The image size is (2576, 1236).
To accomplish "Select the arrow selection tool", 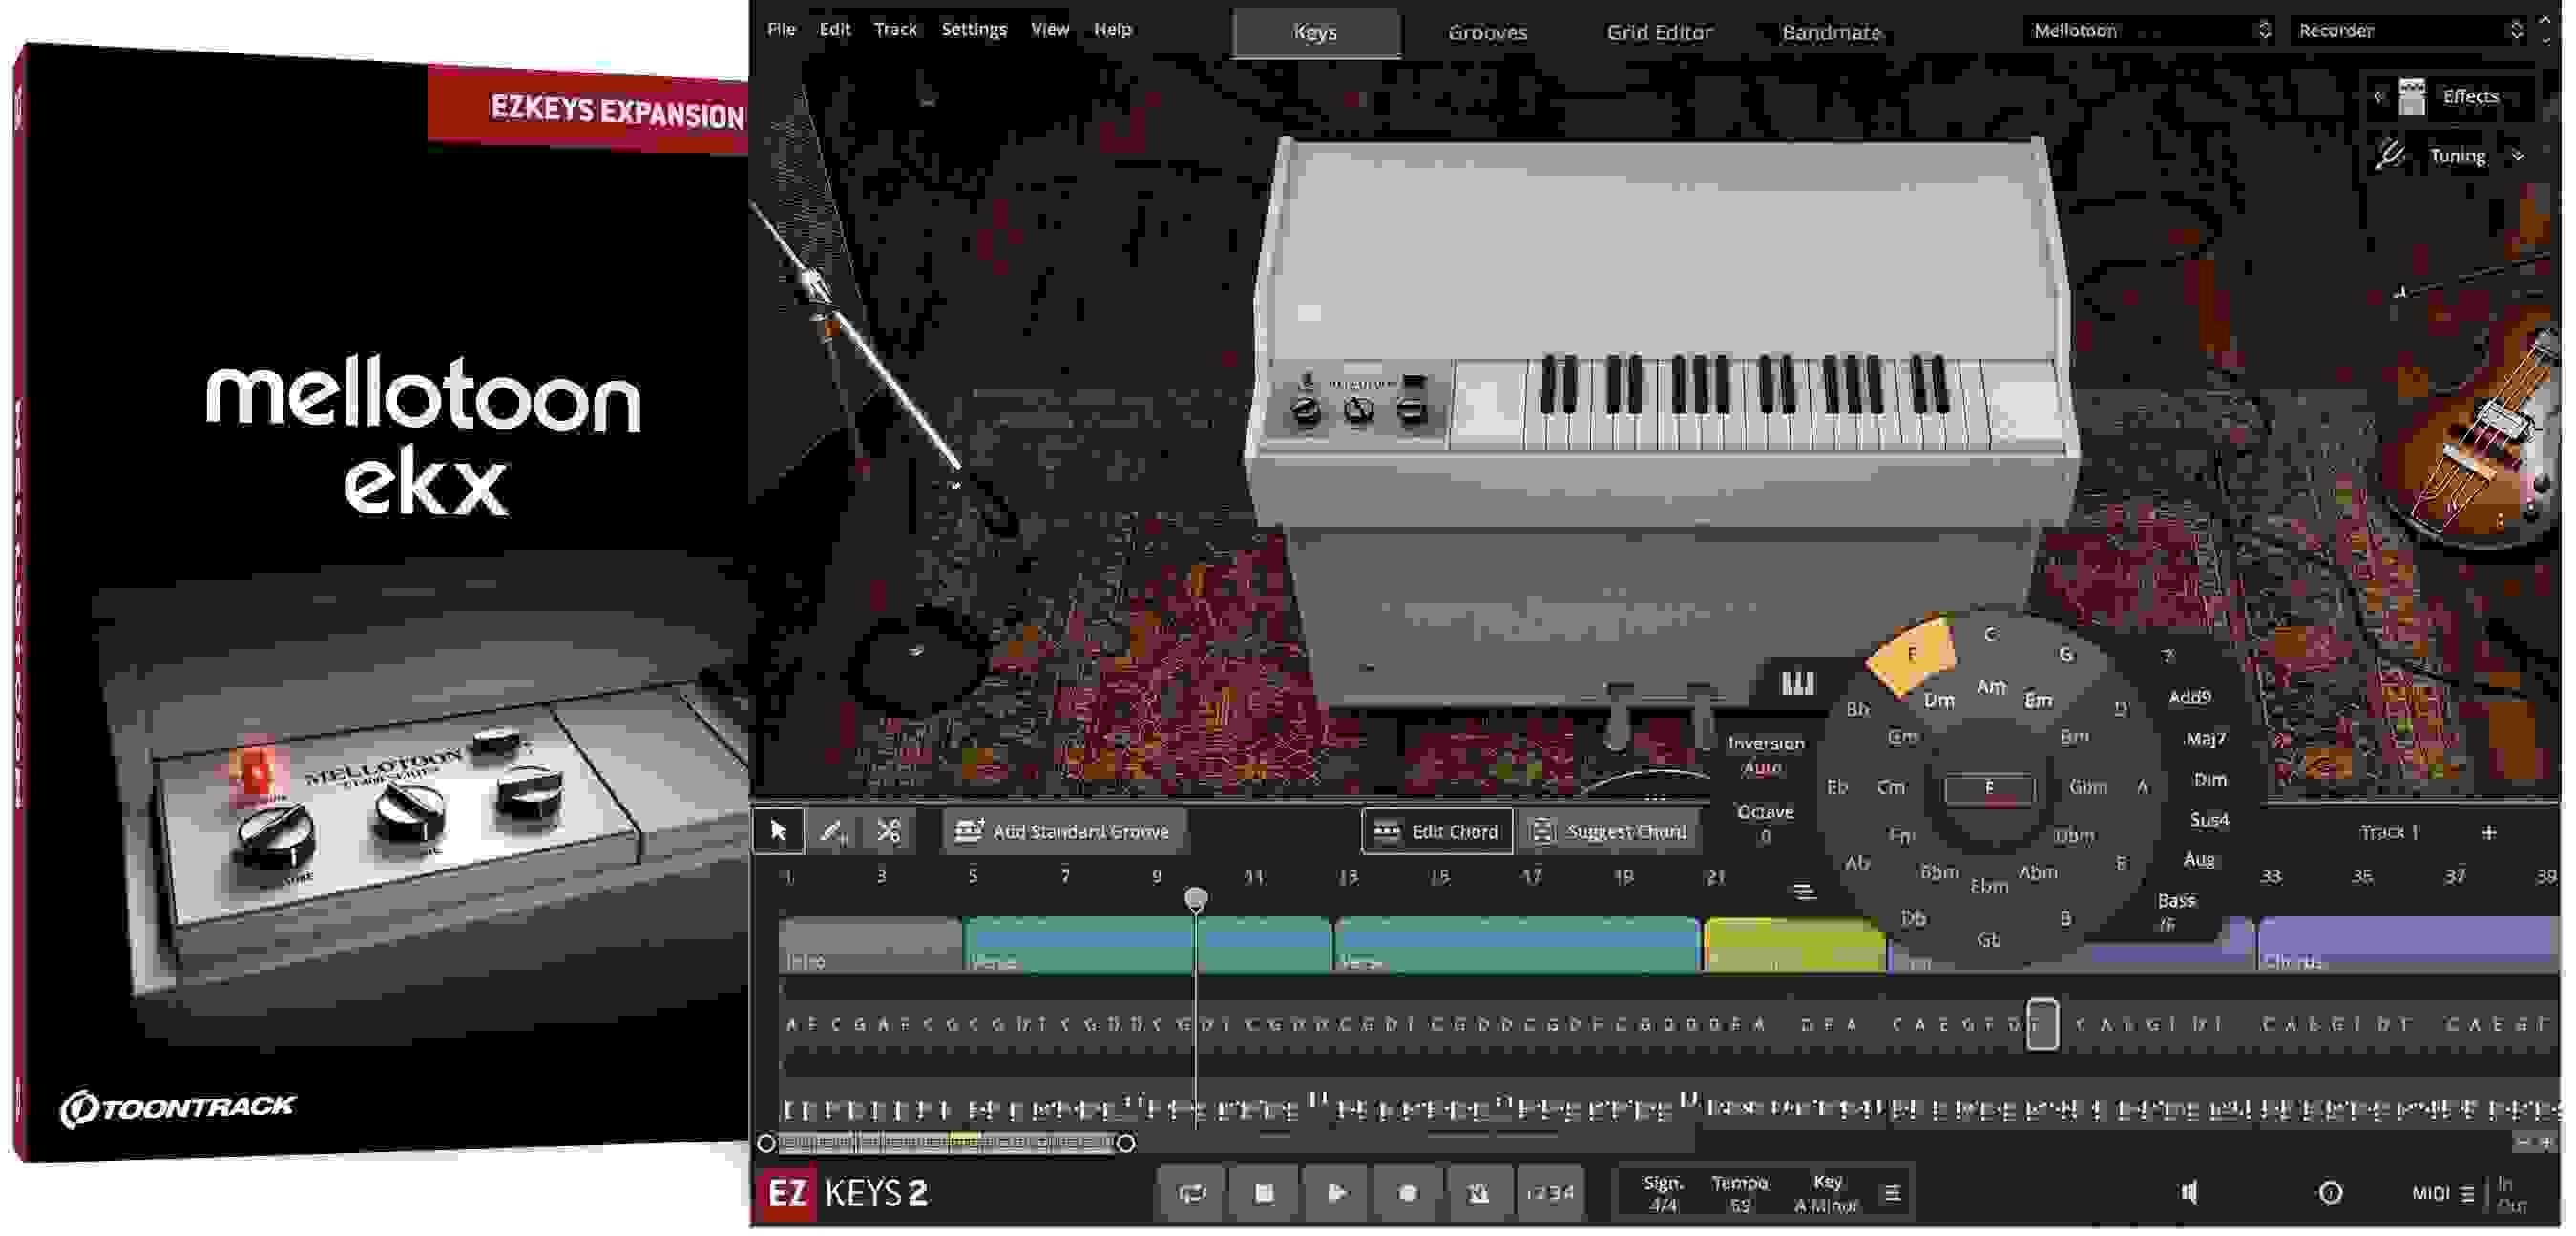I will pyautogui.click(x=778, y=829).
